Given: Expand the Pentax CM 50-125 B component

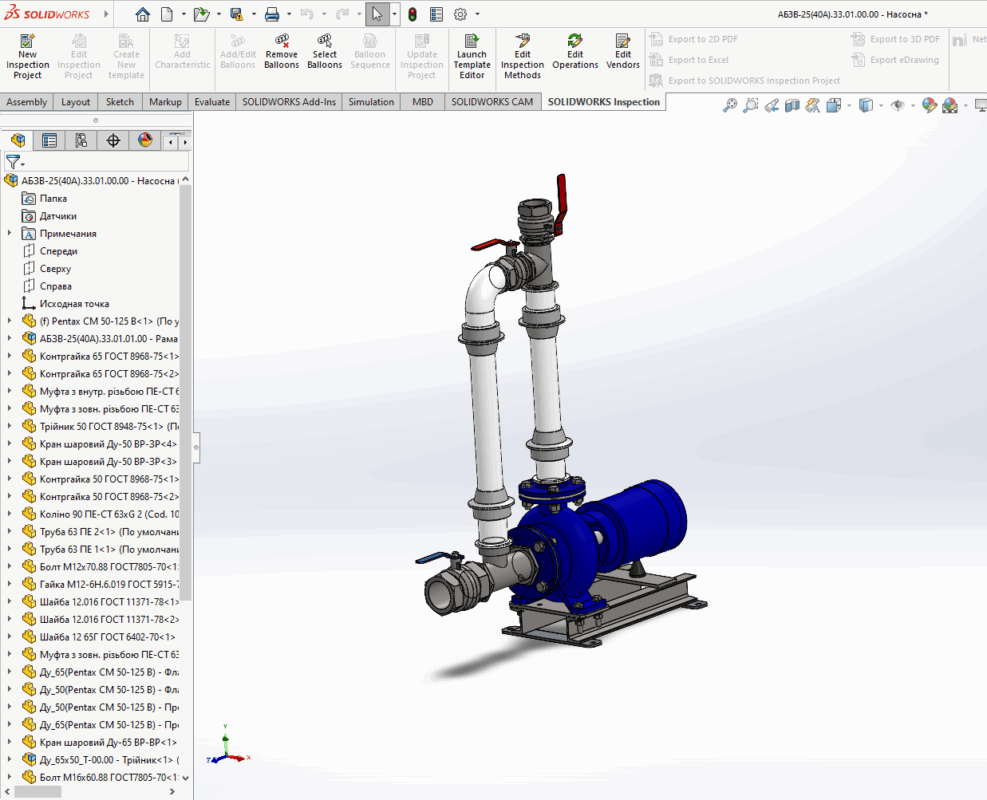Looking at the screenshot, I should [x=10, y=321].
